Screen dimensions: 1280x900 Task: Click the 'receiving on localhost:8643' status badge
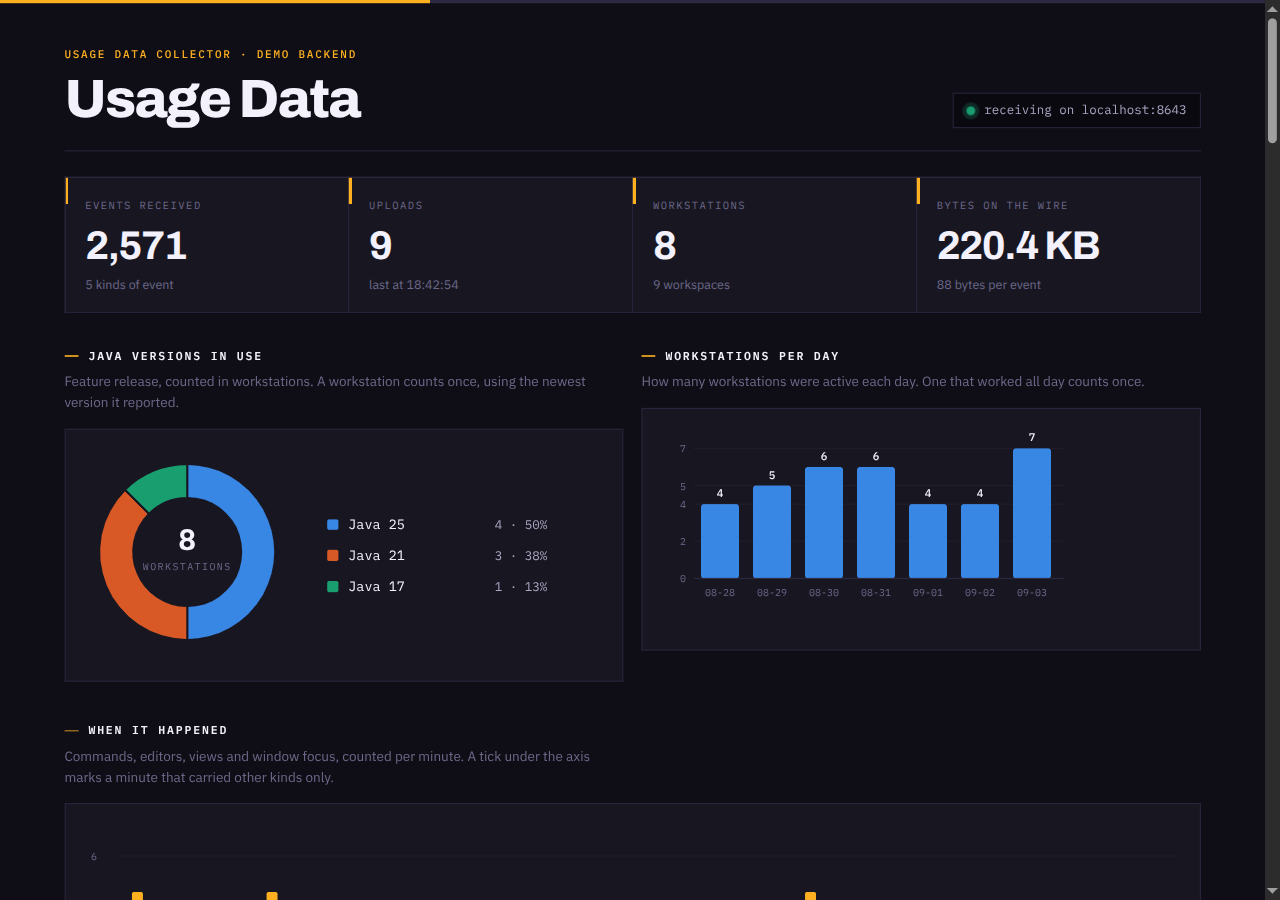[x=1076, y=111]
